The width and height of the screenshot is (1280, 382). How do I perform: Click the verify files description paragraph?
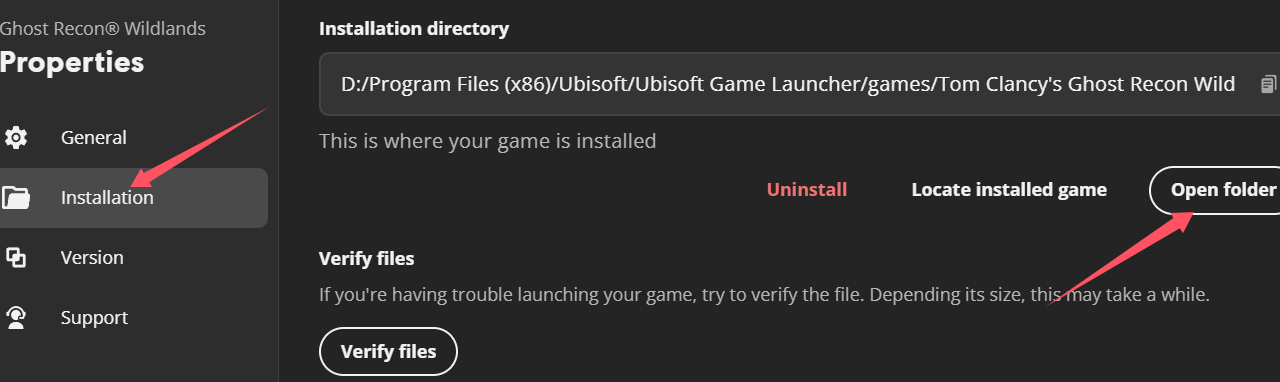(x=764, y=295)
